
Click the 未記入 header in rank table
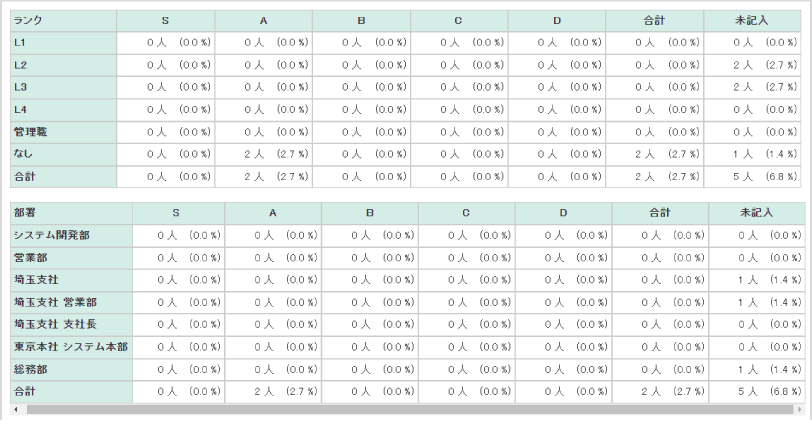[752, 21]
